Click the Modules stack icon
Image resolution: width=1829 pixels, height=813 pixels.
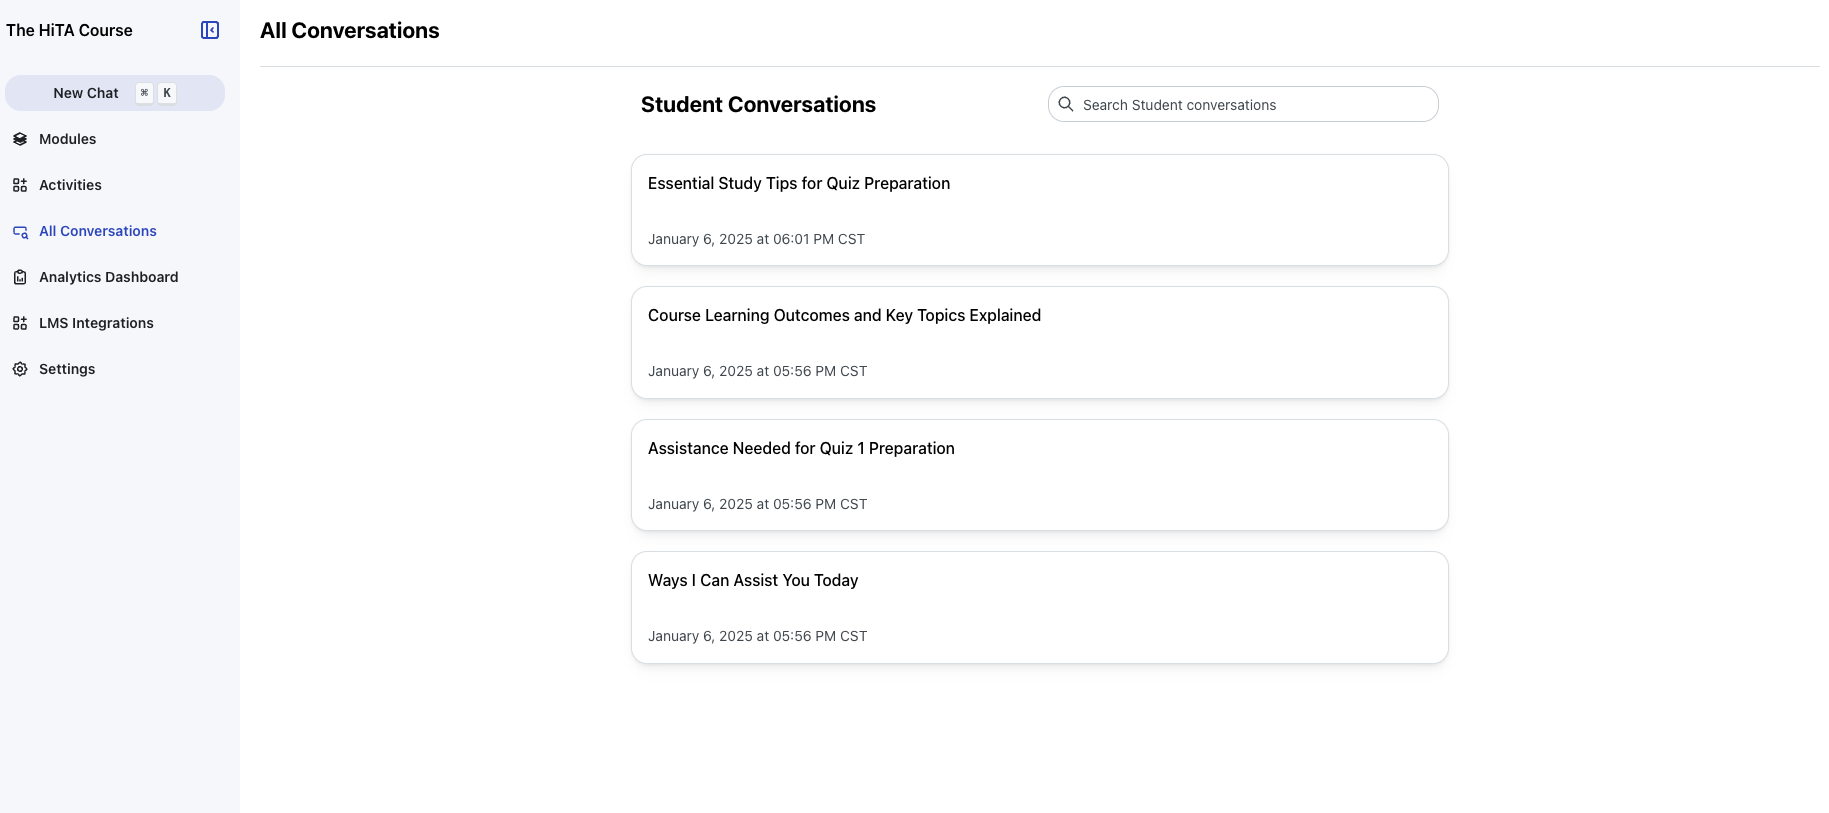20,139
